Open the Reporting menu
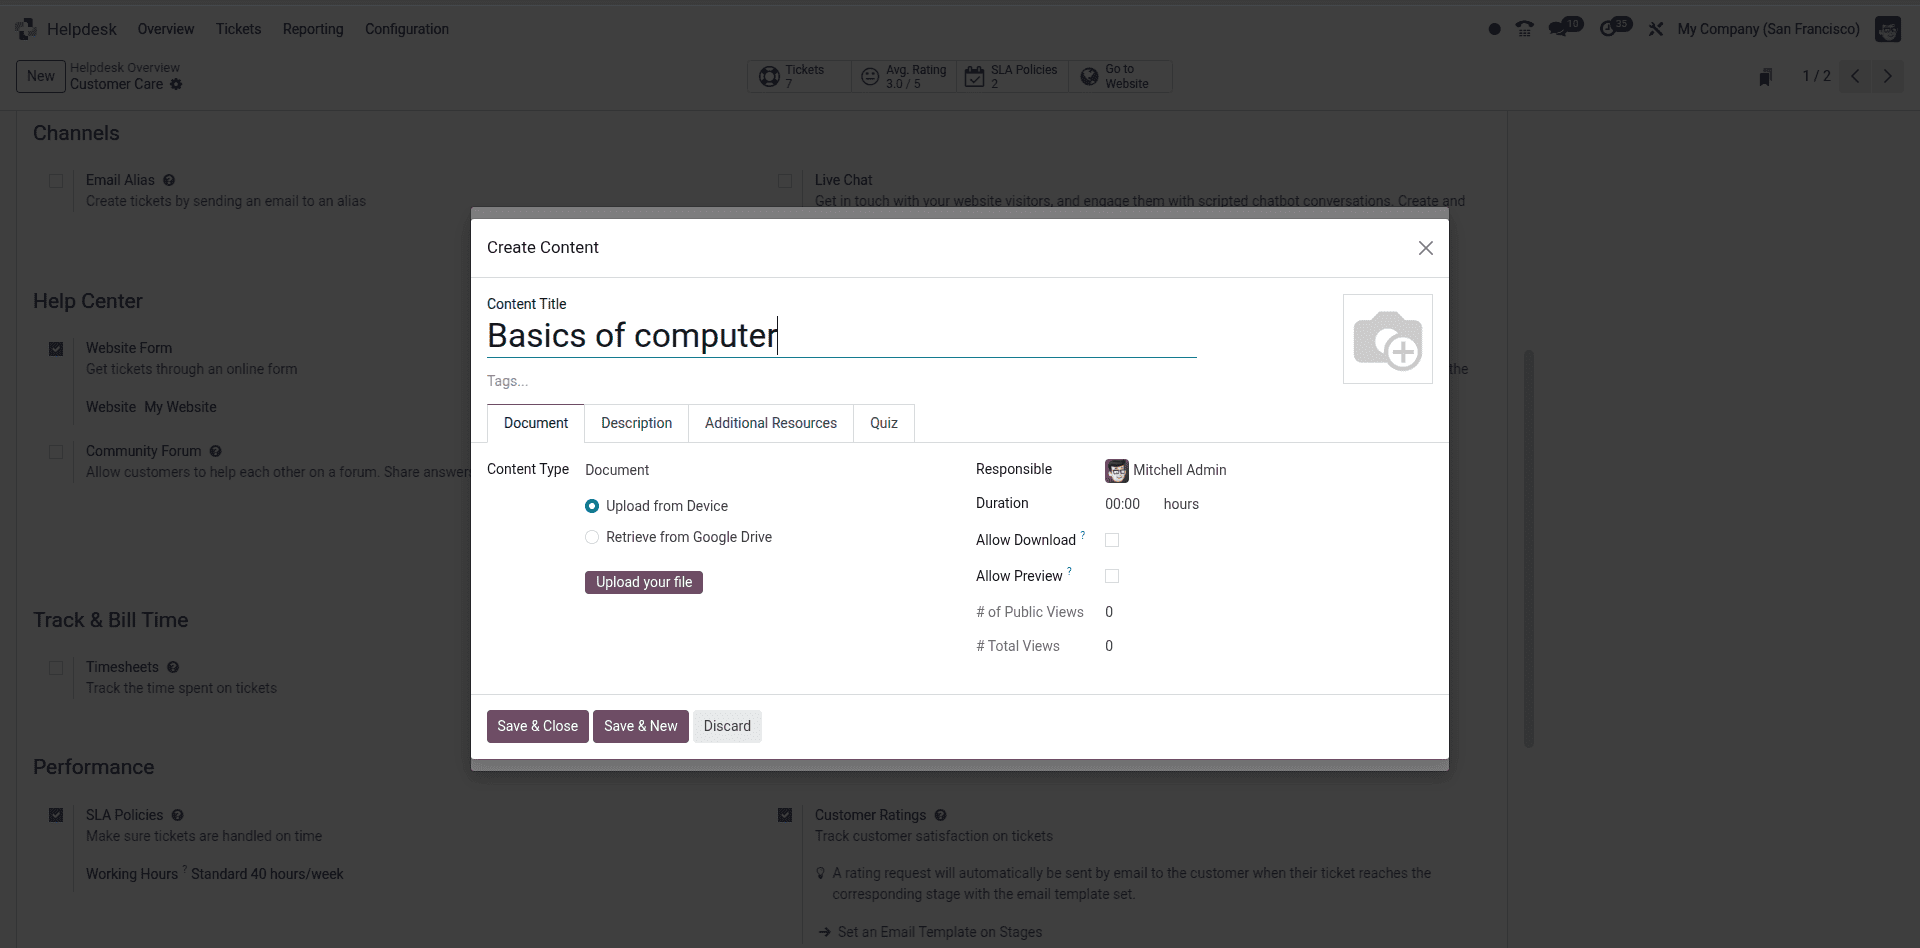This screenshot has height=948, width=1920. tap(312, 29)
